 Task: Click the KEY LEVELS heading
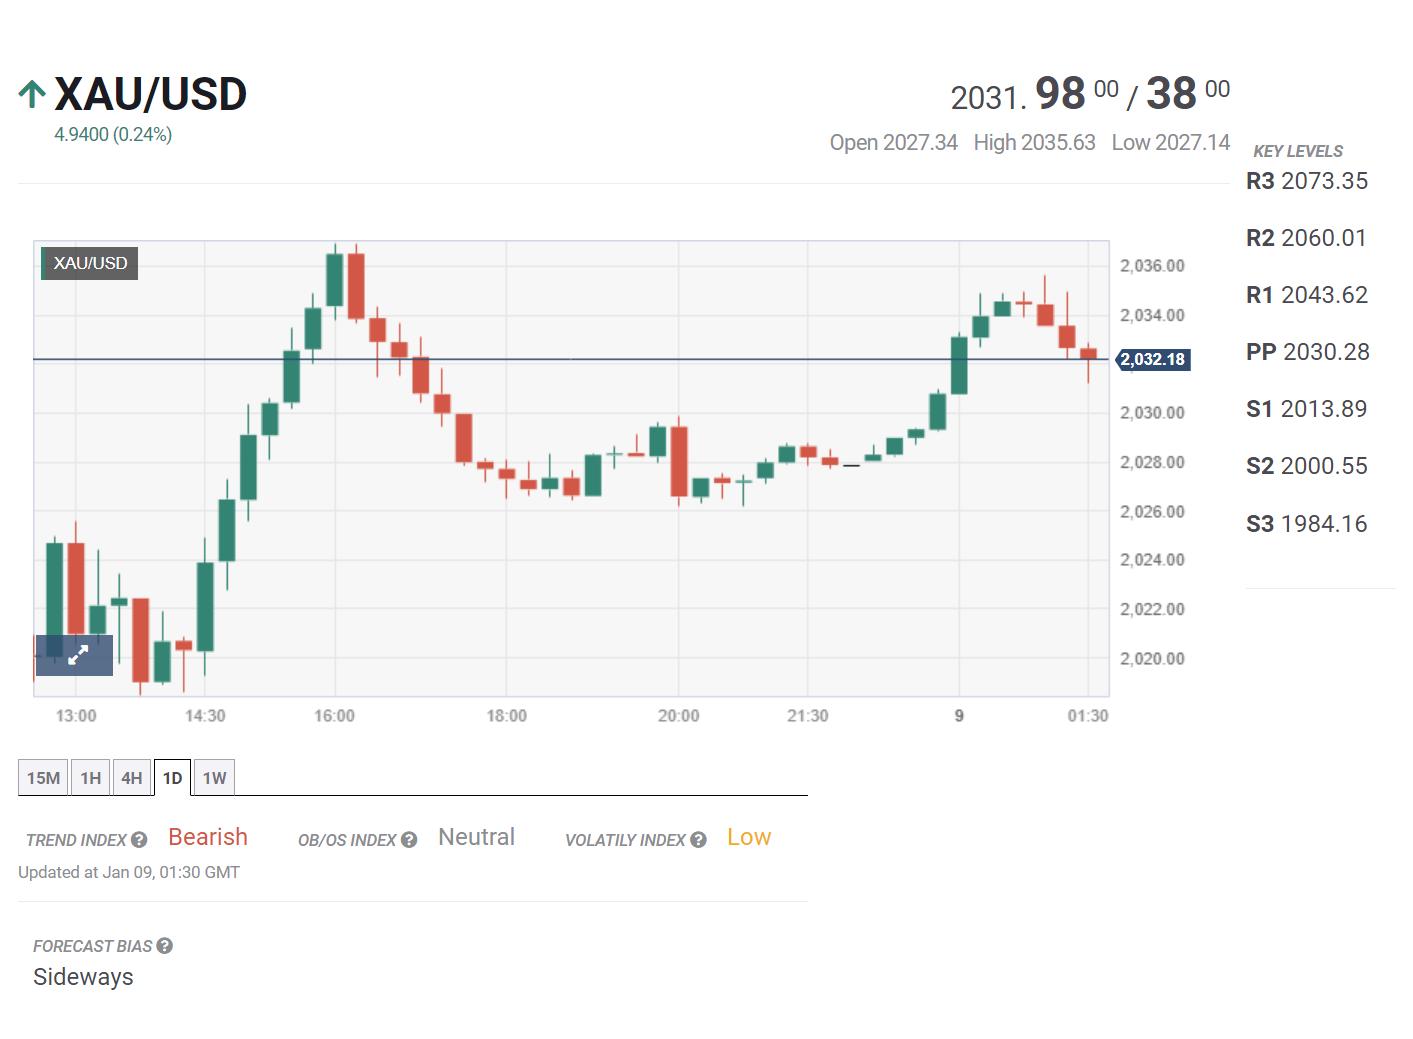point(1298,151)
